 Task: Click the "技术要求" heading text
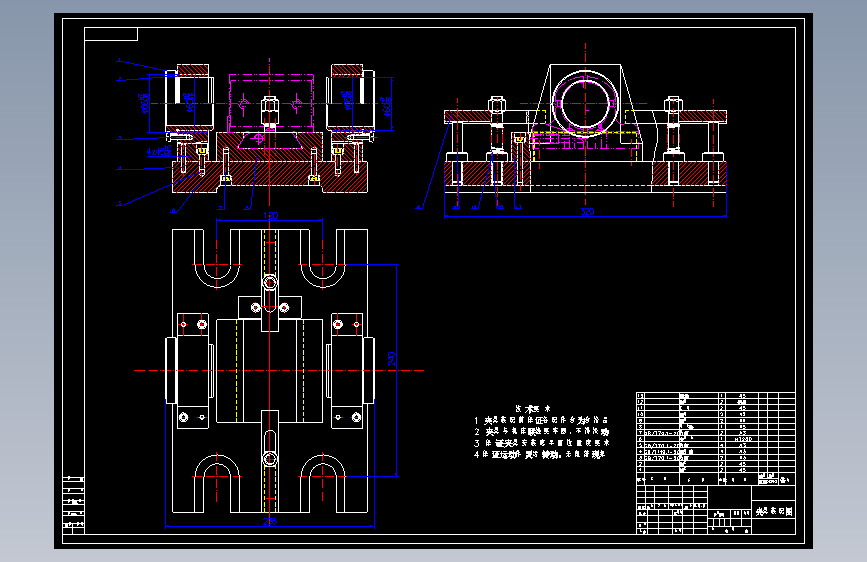(532, 409)
